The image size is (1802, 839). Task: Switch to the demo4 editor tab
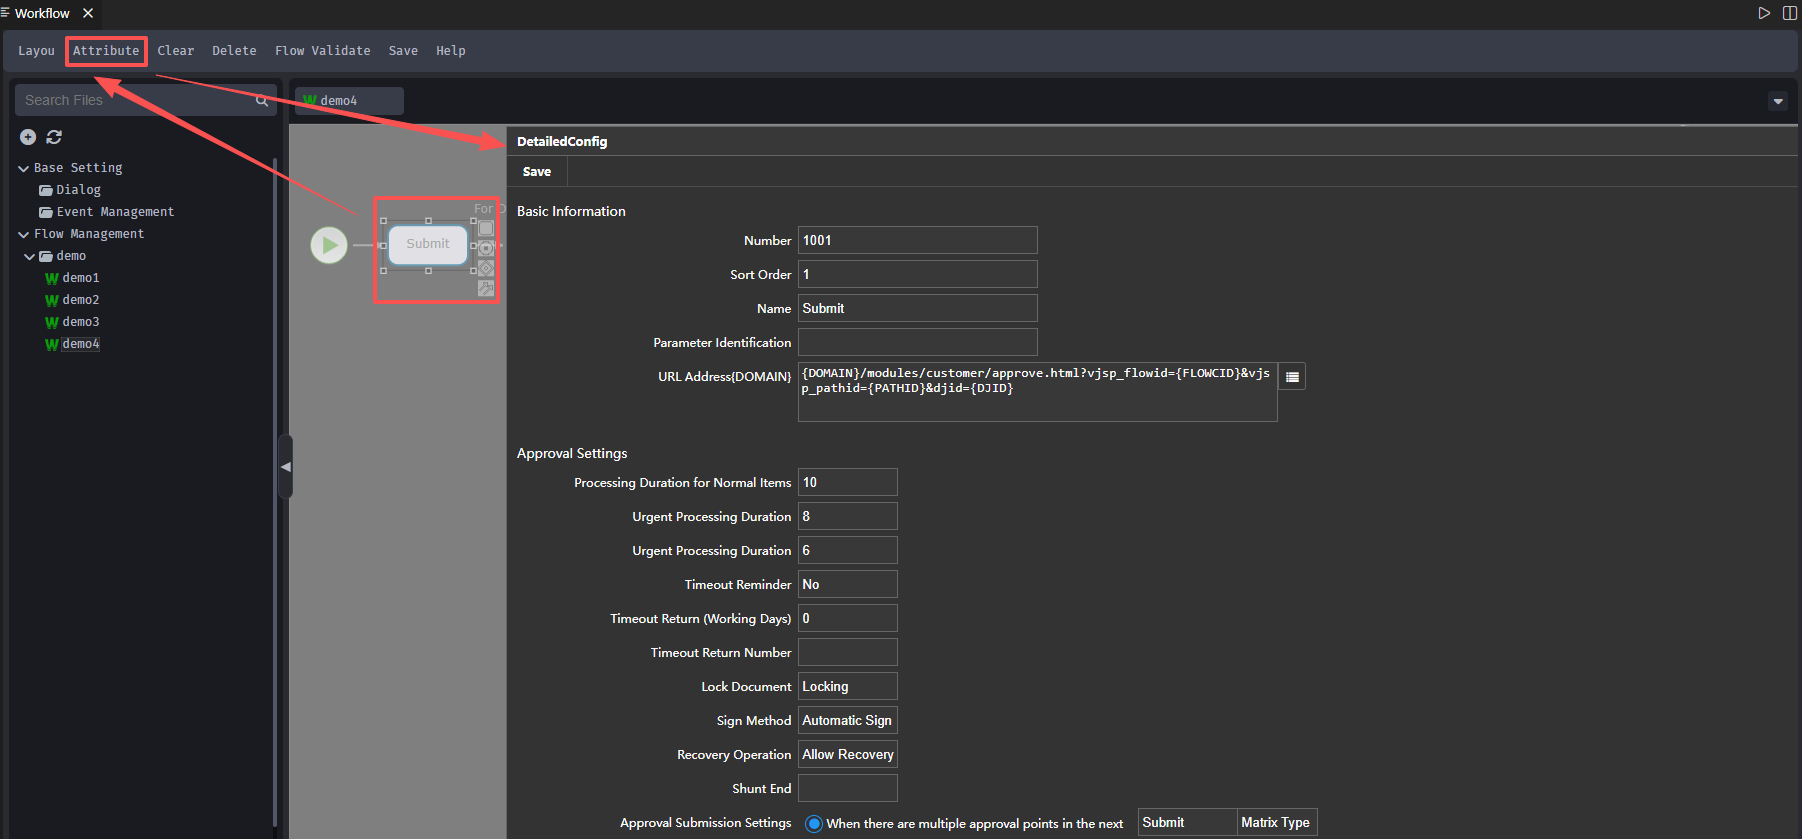[348, 101]
